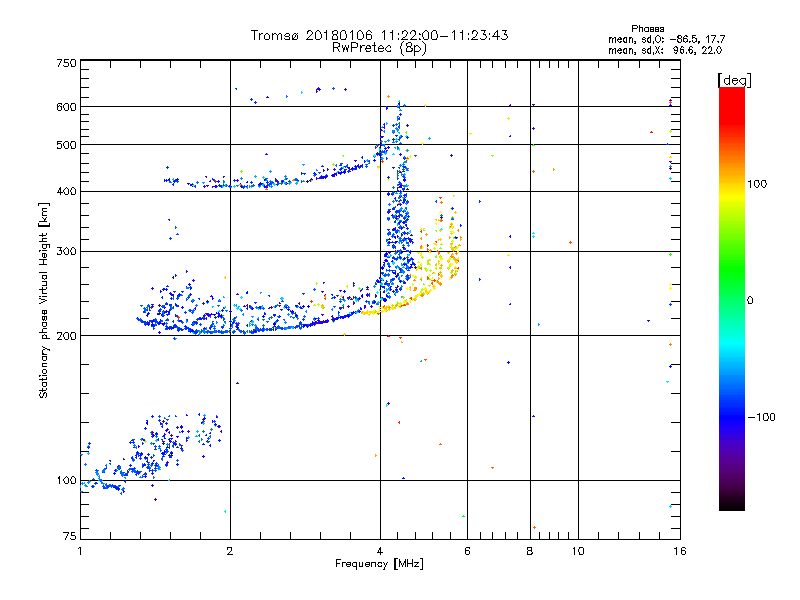
Task: Click the y-axis label '75'
Action: 70,536
